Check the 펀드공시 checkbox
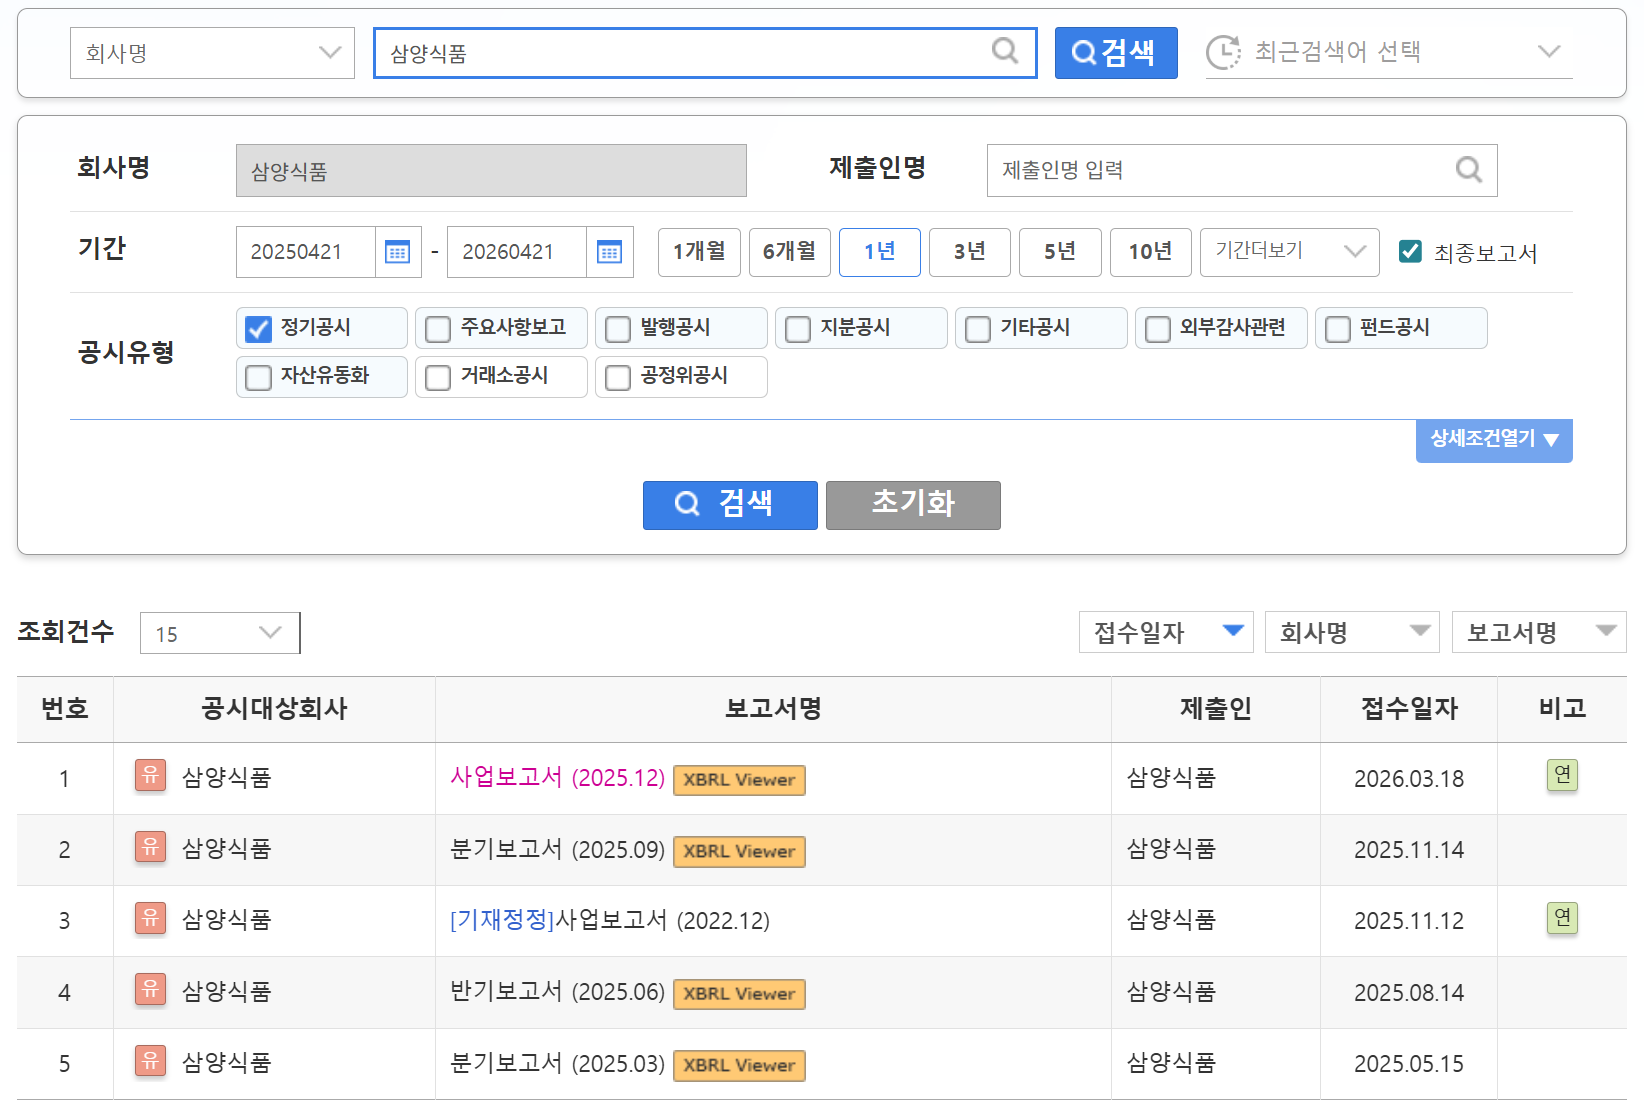1644x1112 pixels. [x=1338, y=329]
